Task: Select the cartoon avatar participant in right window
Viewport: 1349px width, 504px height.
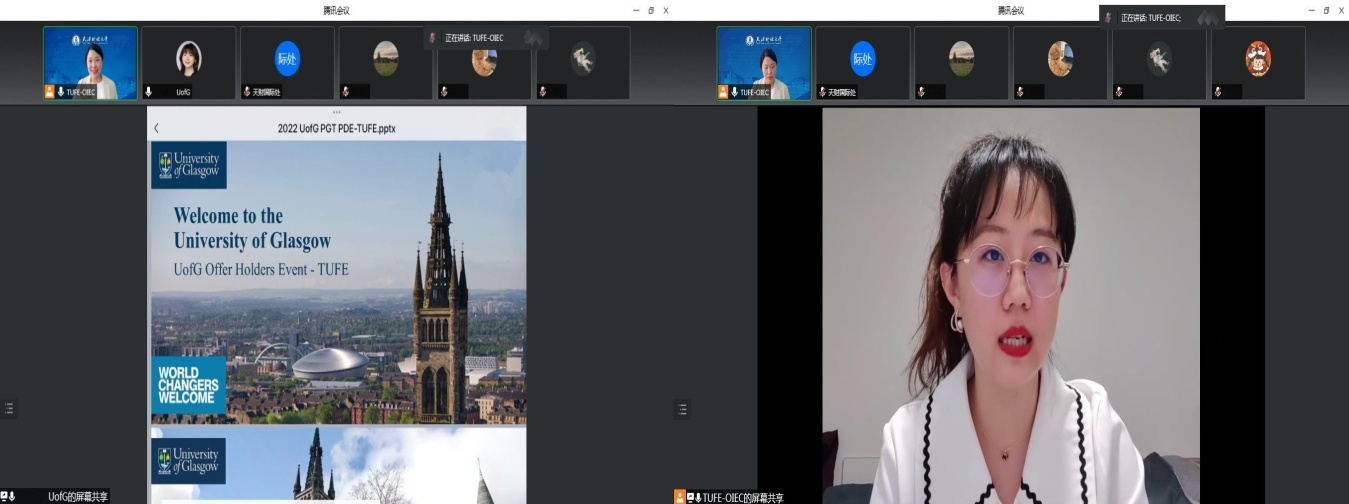Action: coord(1258,59)
